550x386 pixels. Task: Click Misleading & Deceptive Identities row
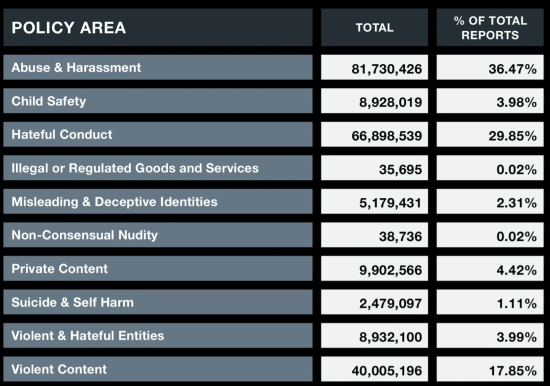click(x=158, y=201)
